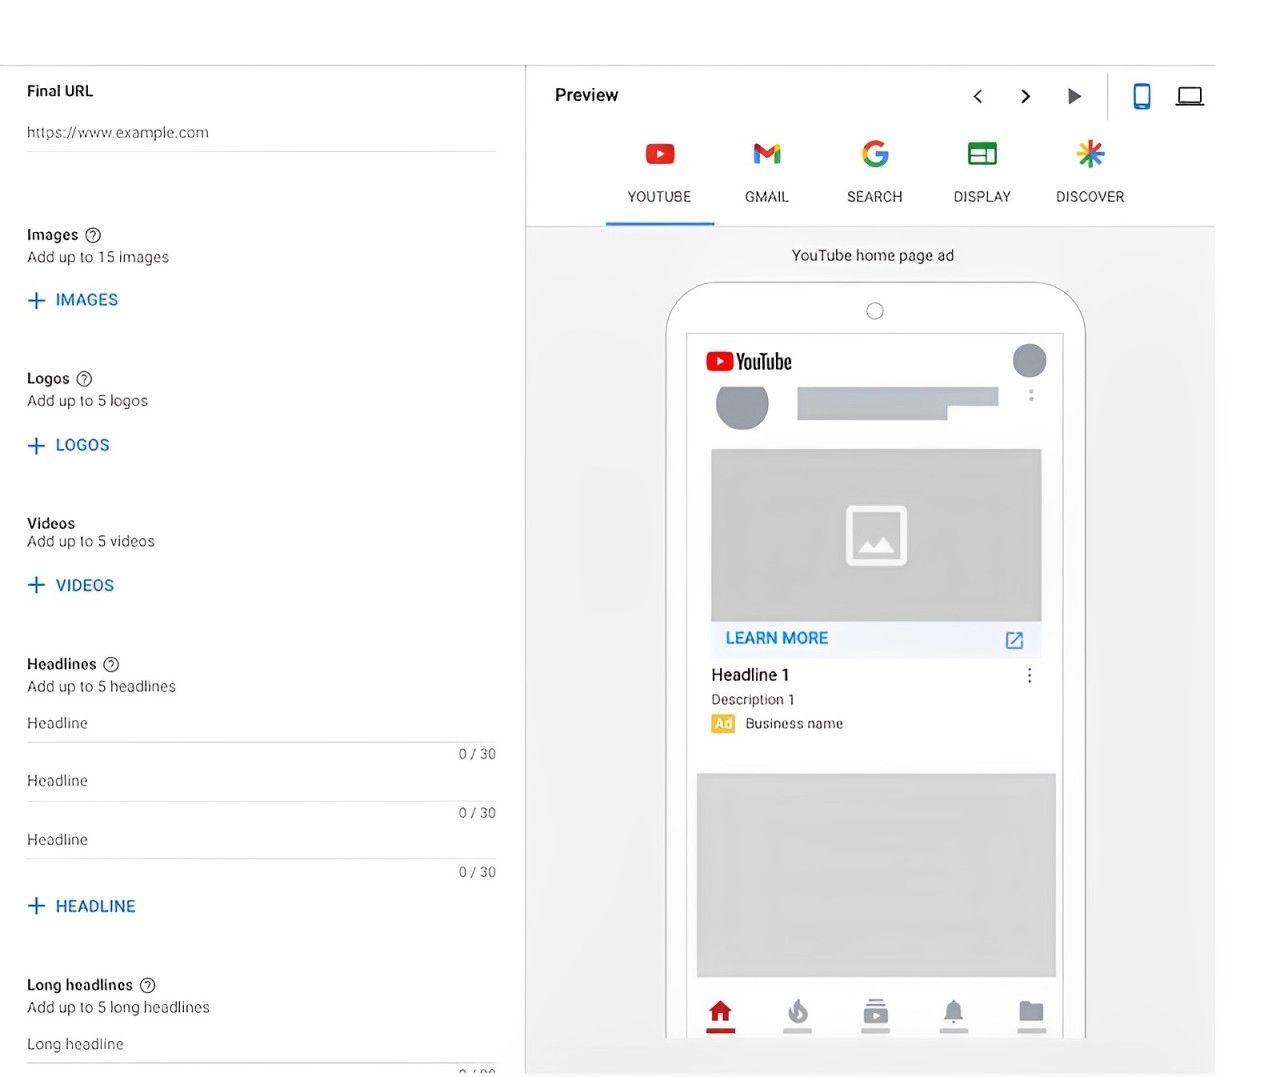Go to the previous ad preview
The height and width of the screenshot is (1077, 1280).
coord(978,96)
